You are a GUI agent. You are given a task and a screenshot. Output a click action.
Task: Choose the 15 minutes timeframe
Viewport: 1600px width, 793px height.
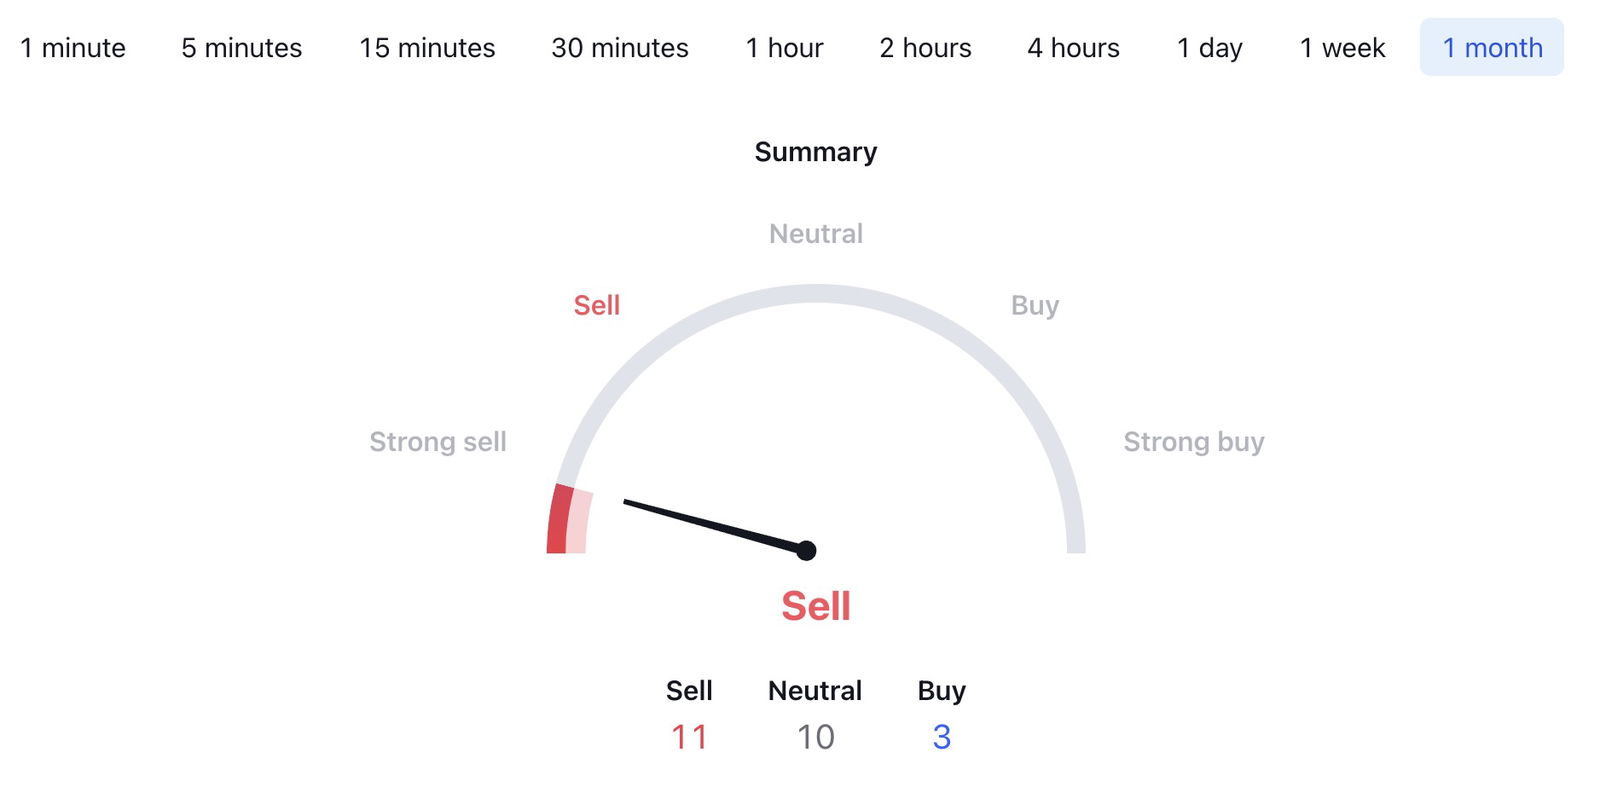click(x=427, y=48)
